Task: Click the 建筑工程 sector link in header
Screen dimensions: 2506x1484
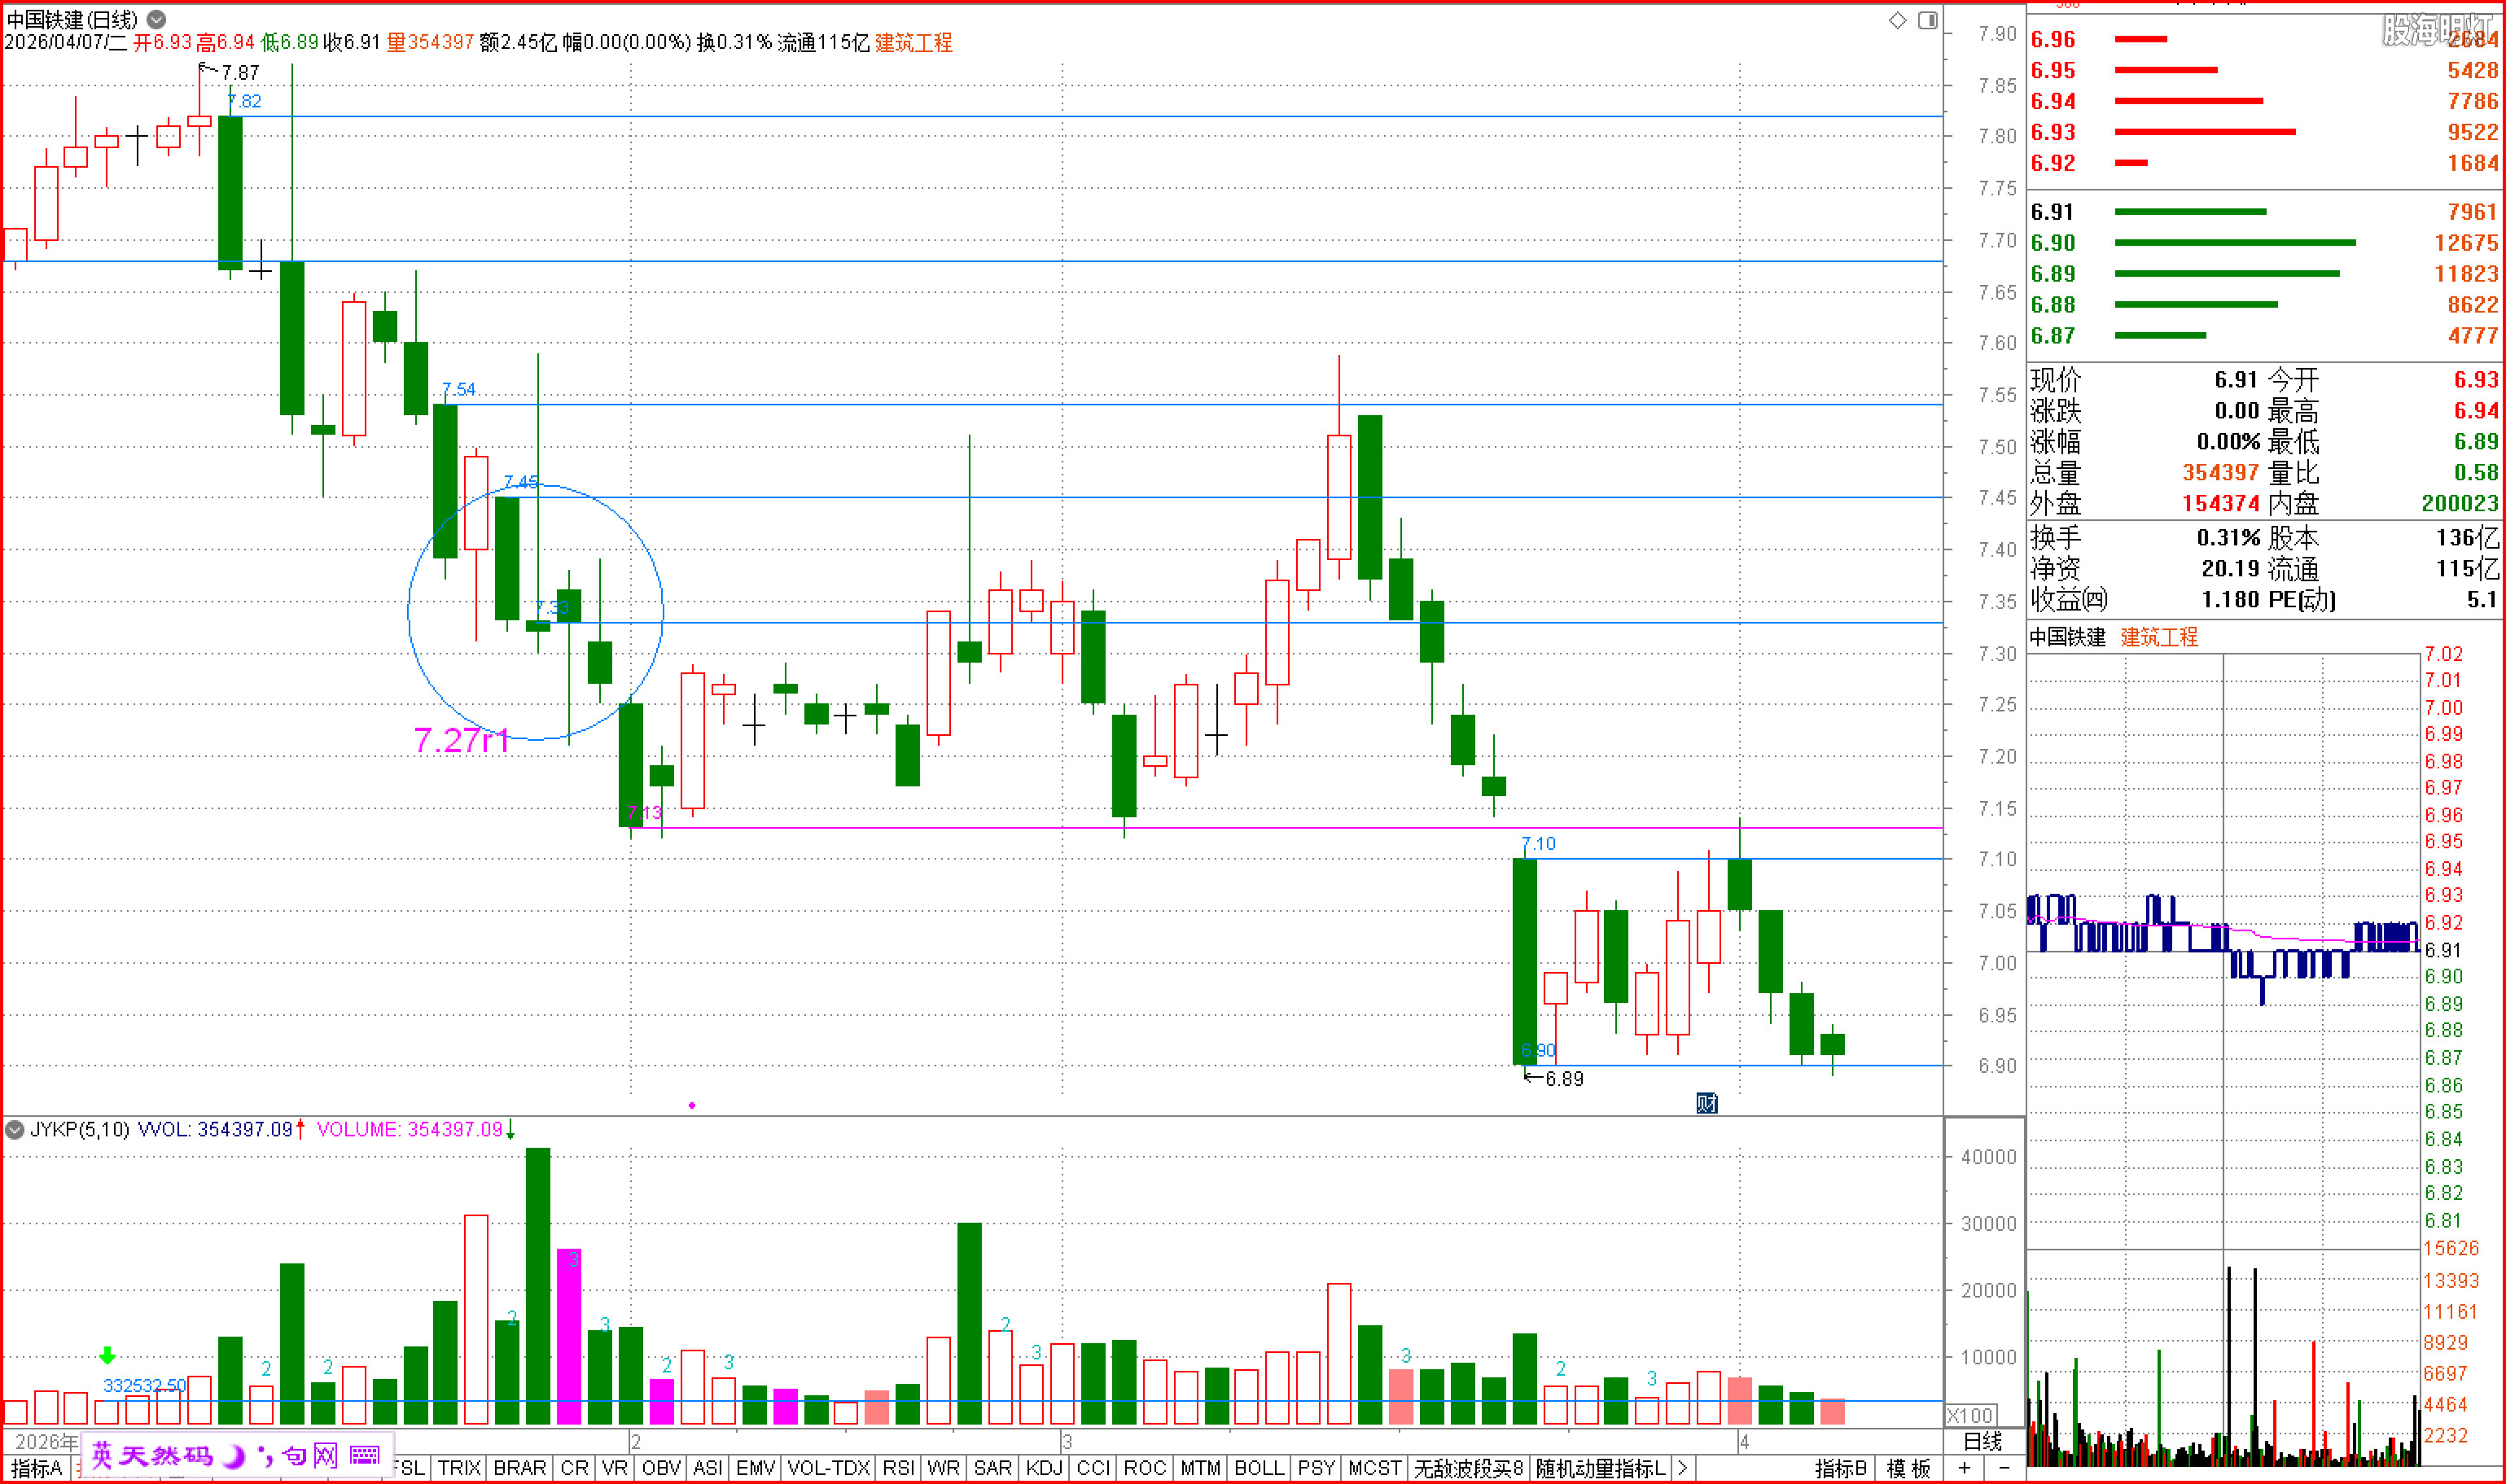Action: (x=913, y=42)
